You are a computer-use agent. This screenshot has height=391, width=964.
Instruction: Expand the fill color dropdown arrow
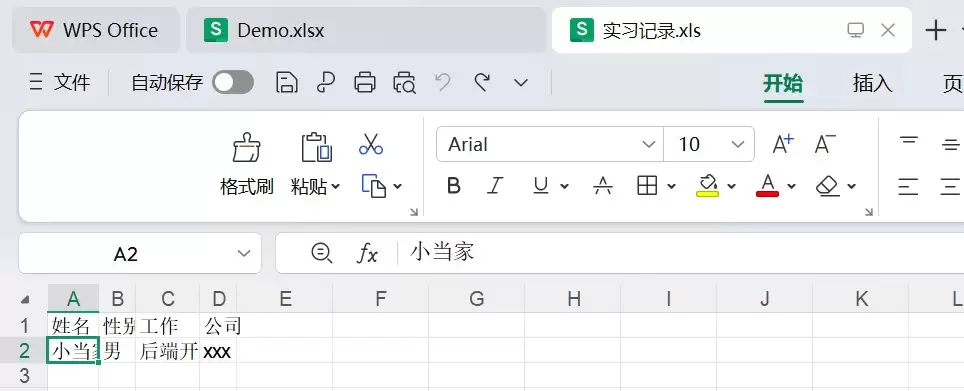pos(732,186)
